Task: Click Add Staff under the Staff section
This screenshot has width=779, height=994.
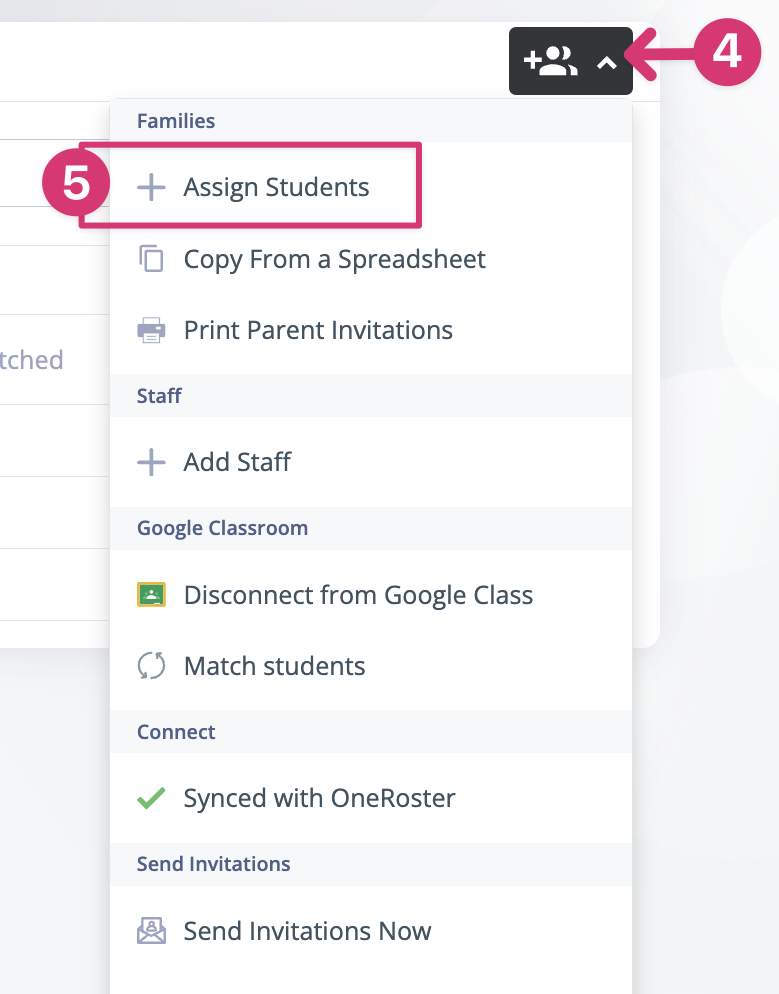Action: 236,462
